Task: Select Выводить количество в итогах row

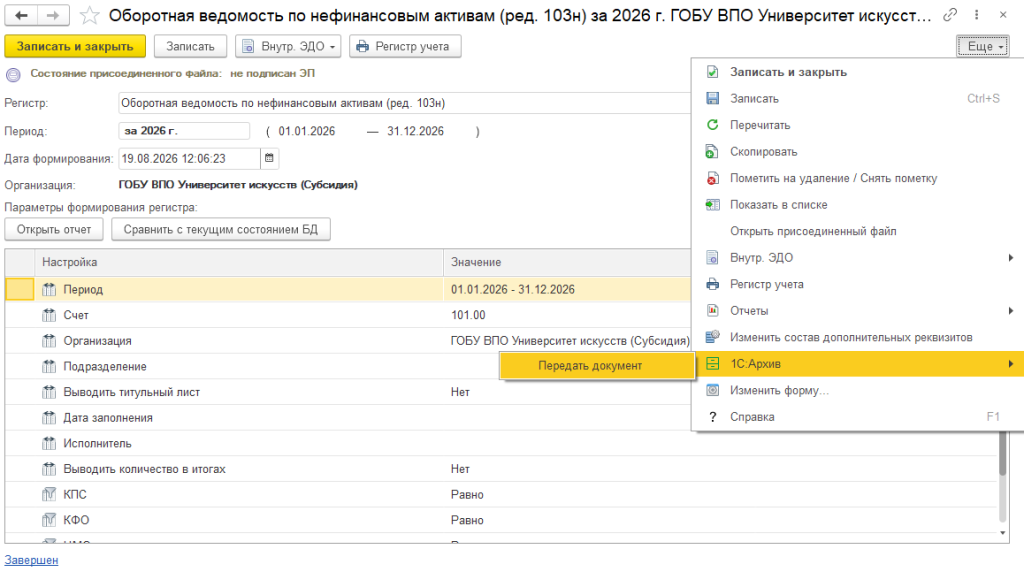Action: pyautogui.click(x=501, y=469)
